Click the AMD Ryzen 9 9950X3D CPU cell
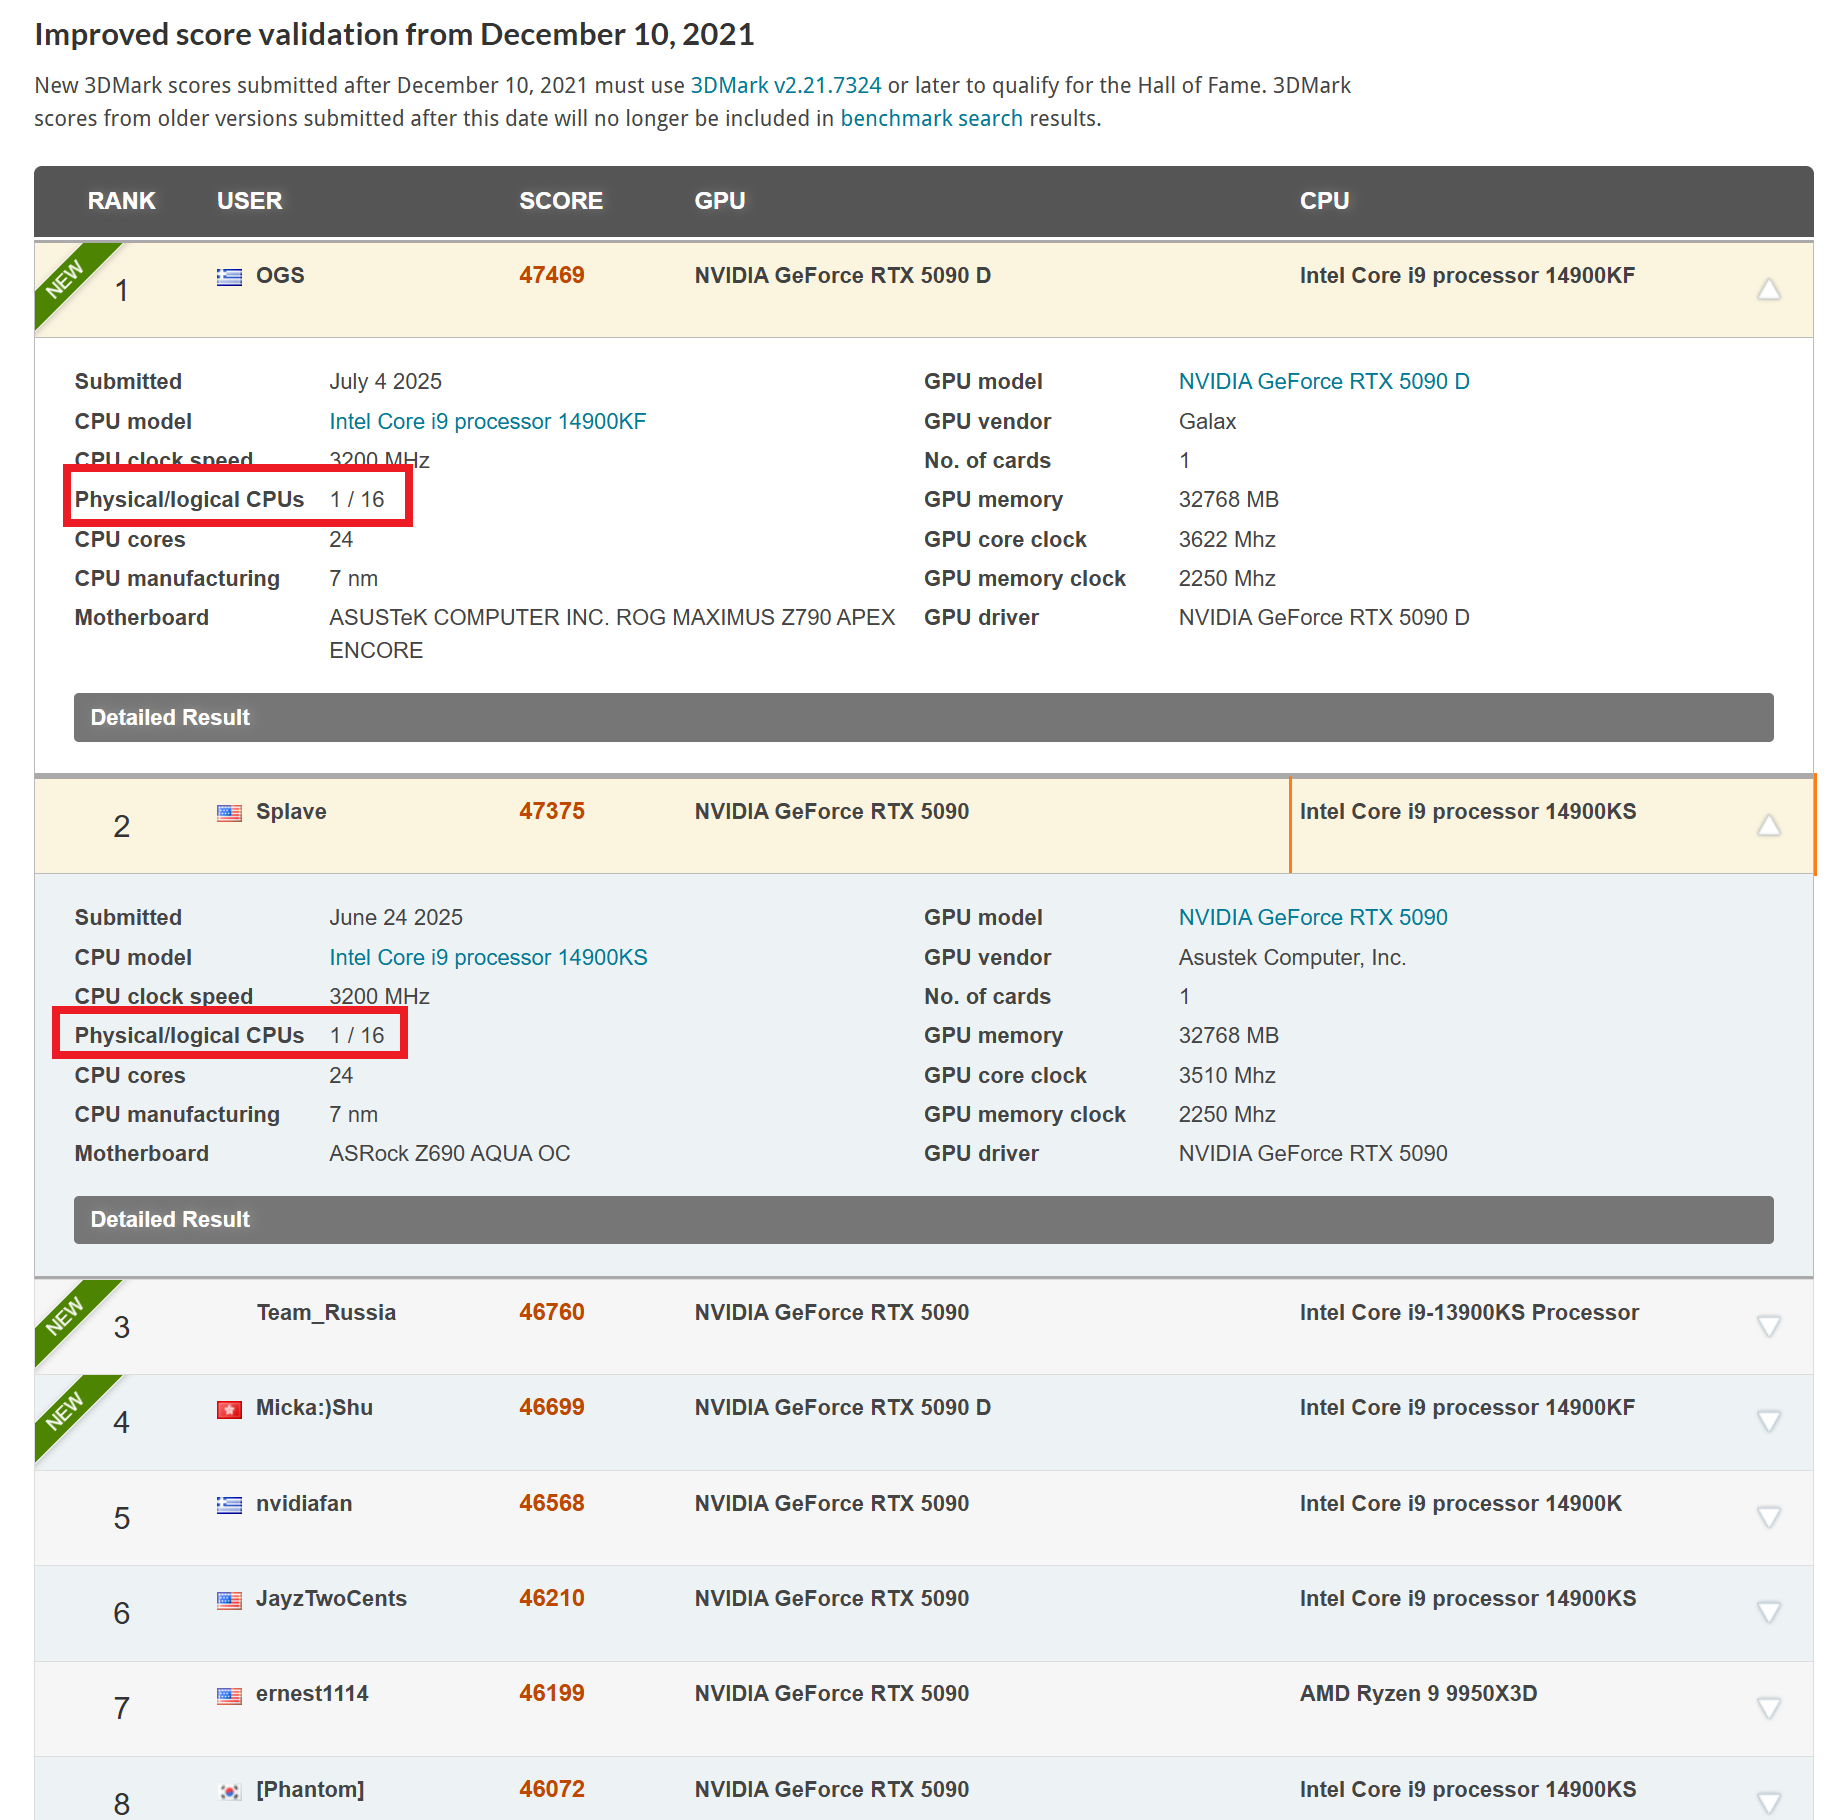This screenshot has width=1839, height=1820. (x=1418, y=1694)
